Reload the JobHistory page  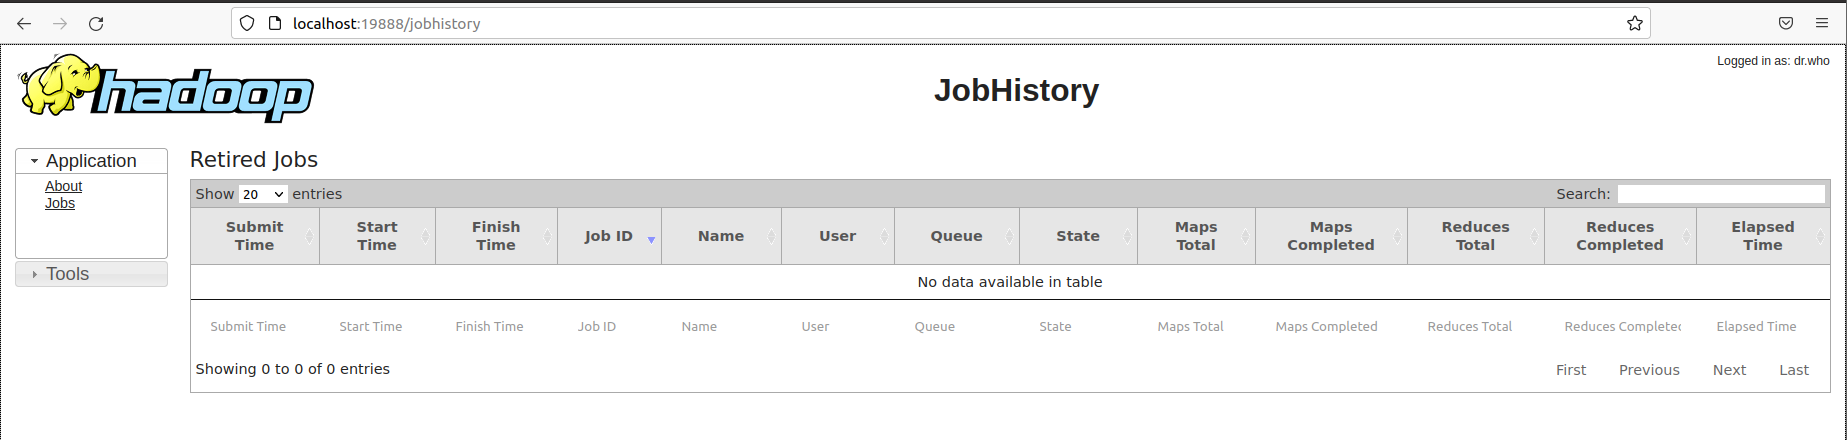click(x=96, y=23)
